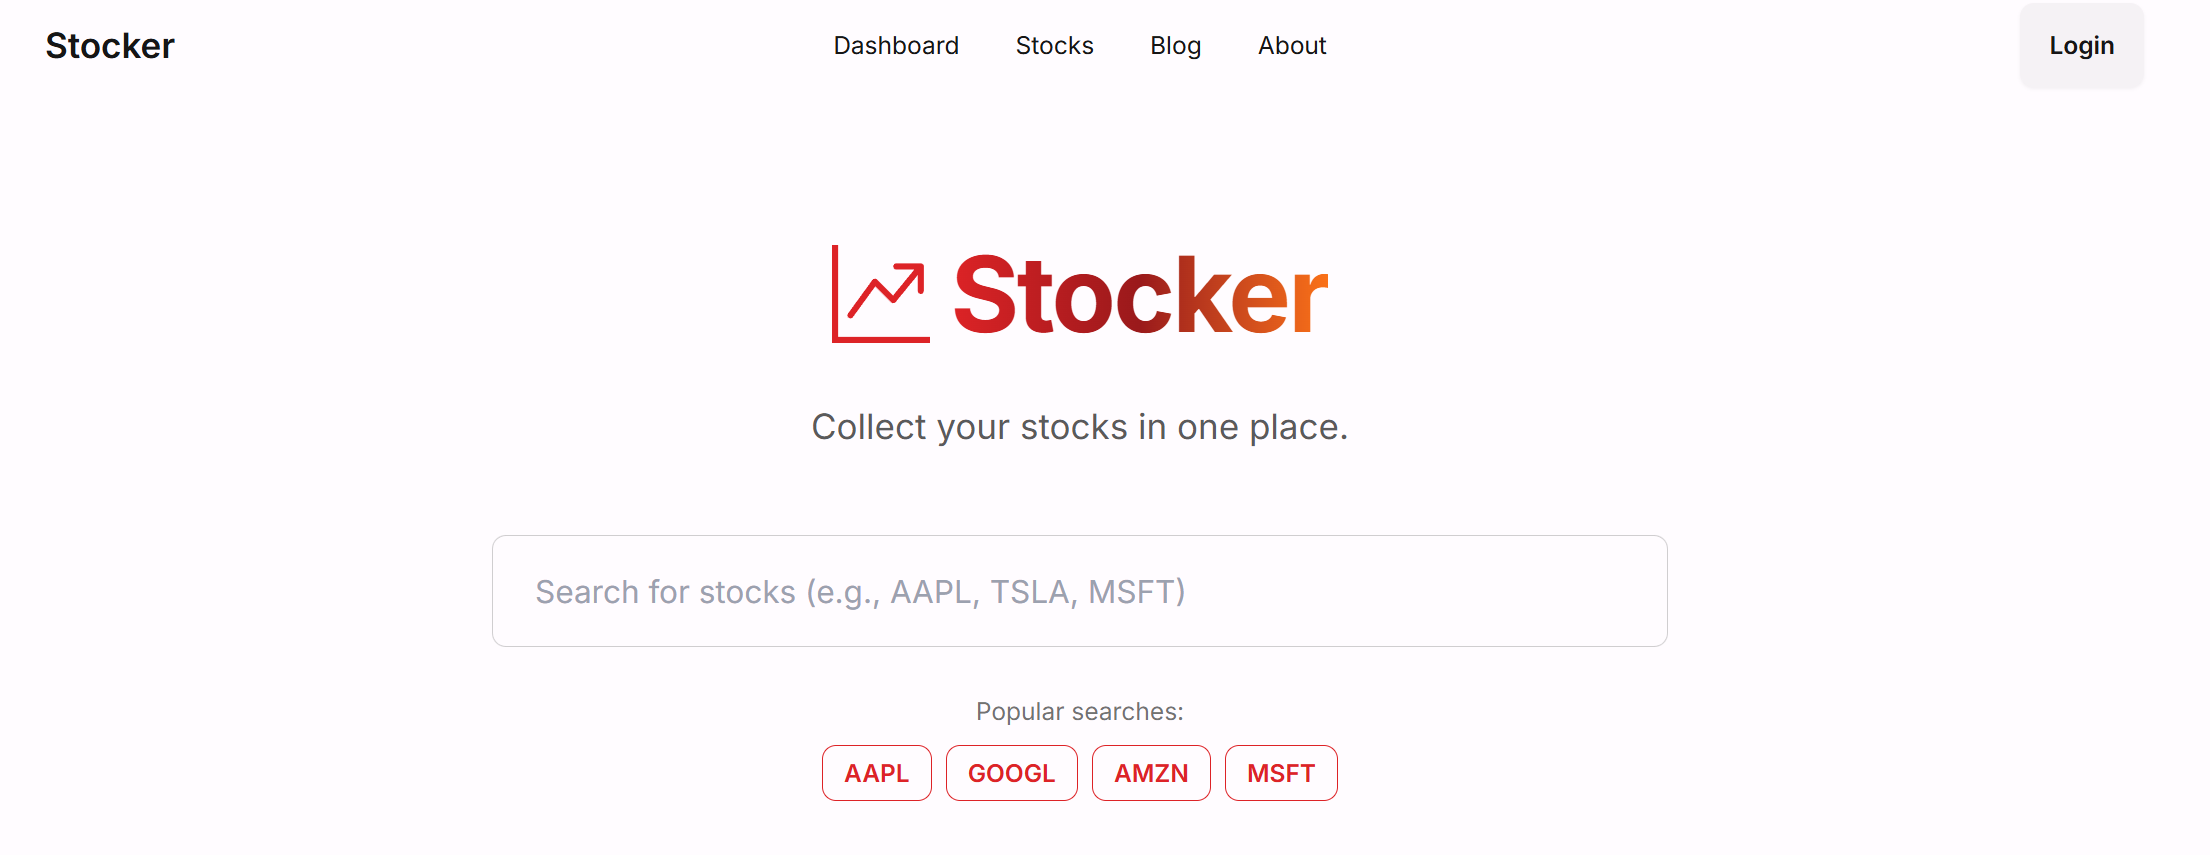Choose the GOOGL popular search chip
Screen dimensions: 2210x855
click(x=1011, y=773)
